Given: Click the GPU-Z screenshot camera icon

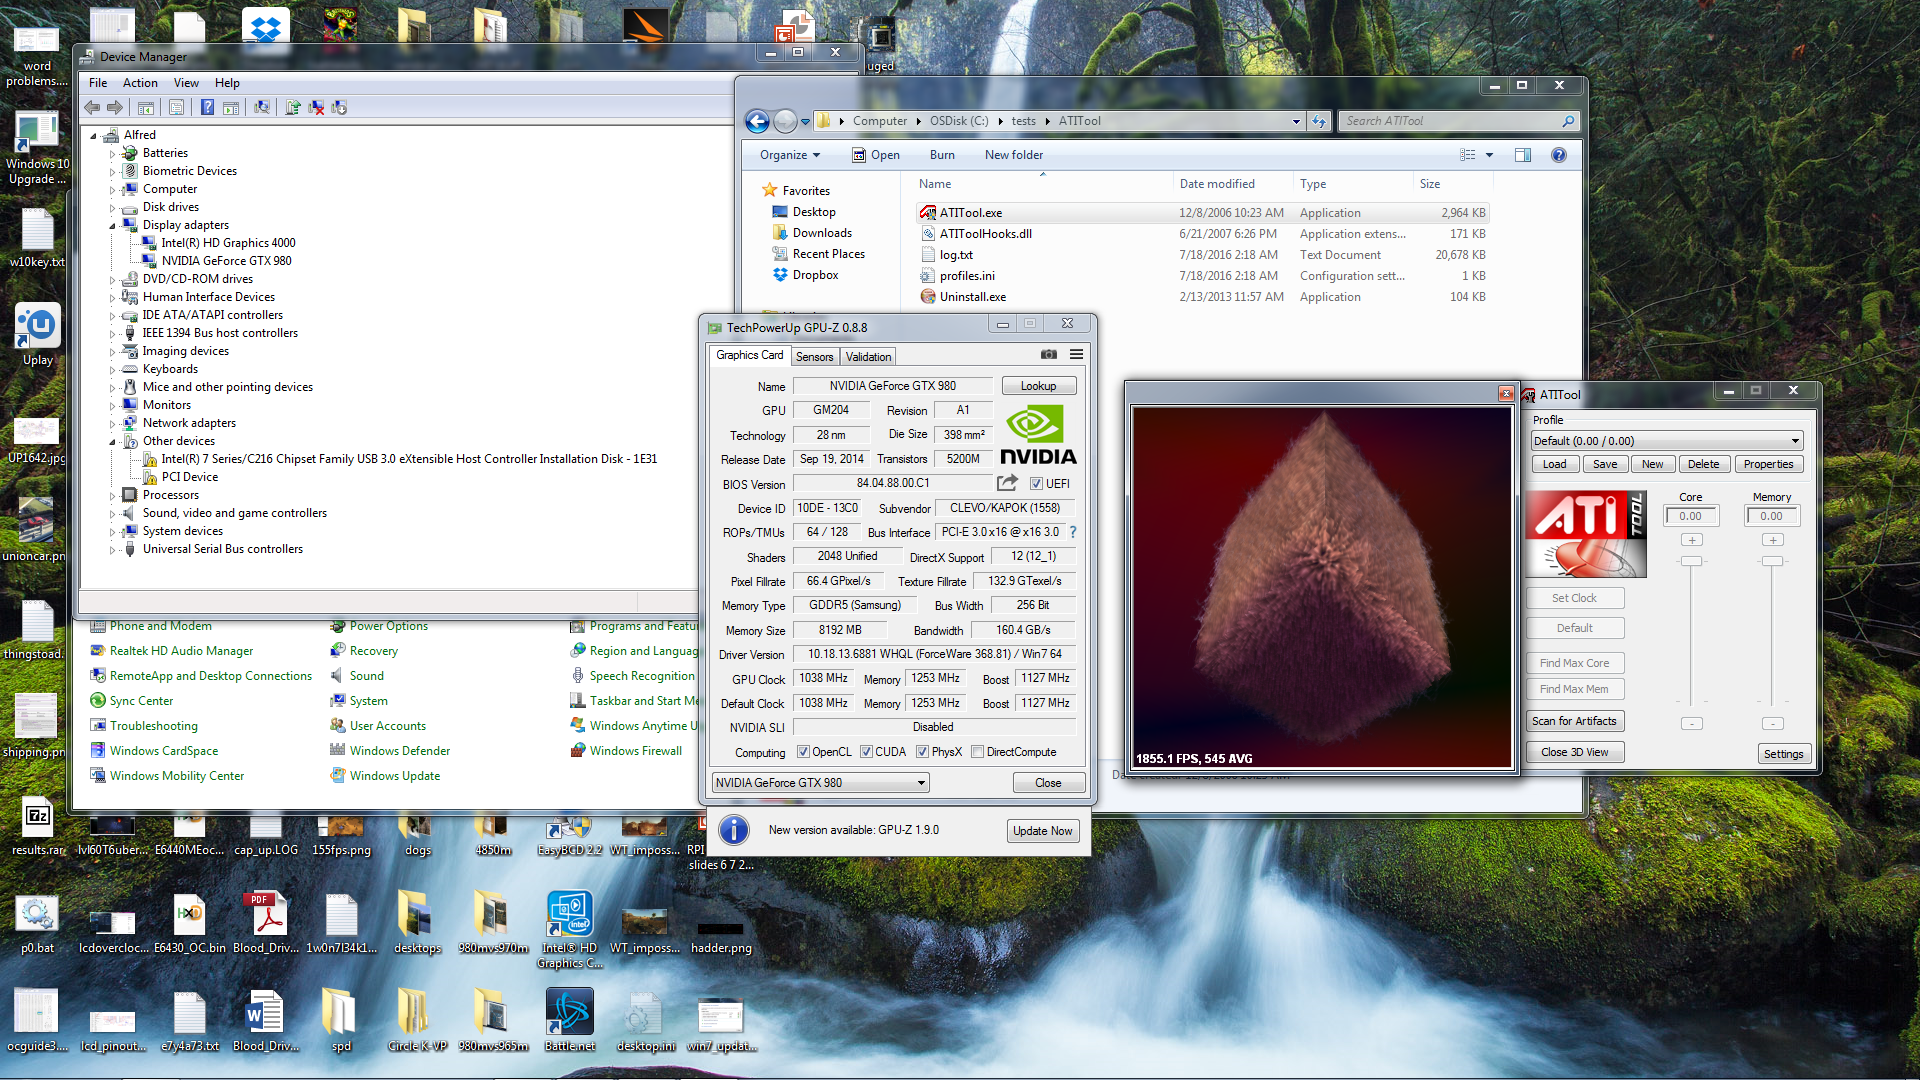Looking at the screenshot, I should pos(1051,355).
